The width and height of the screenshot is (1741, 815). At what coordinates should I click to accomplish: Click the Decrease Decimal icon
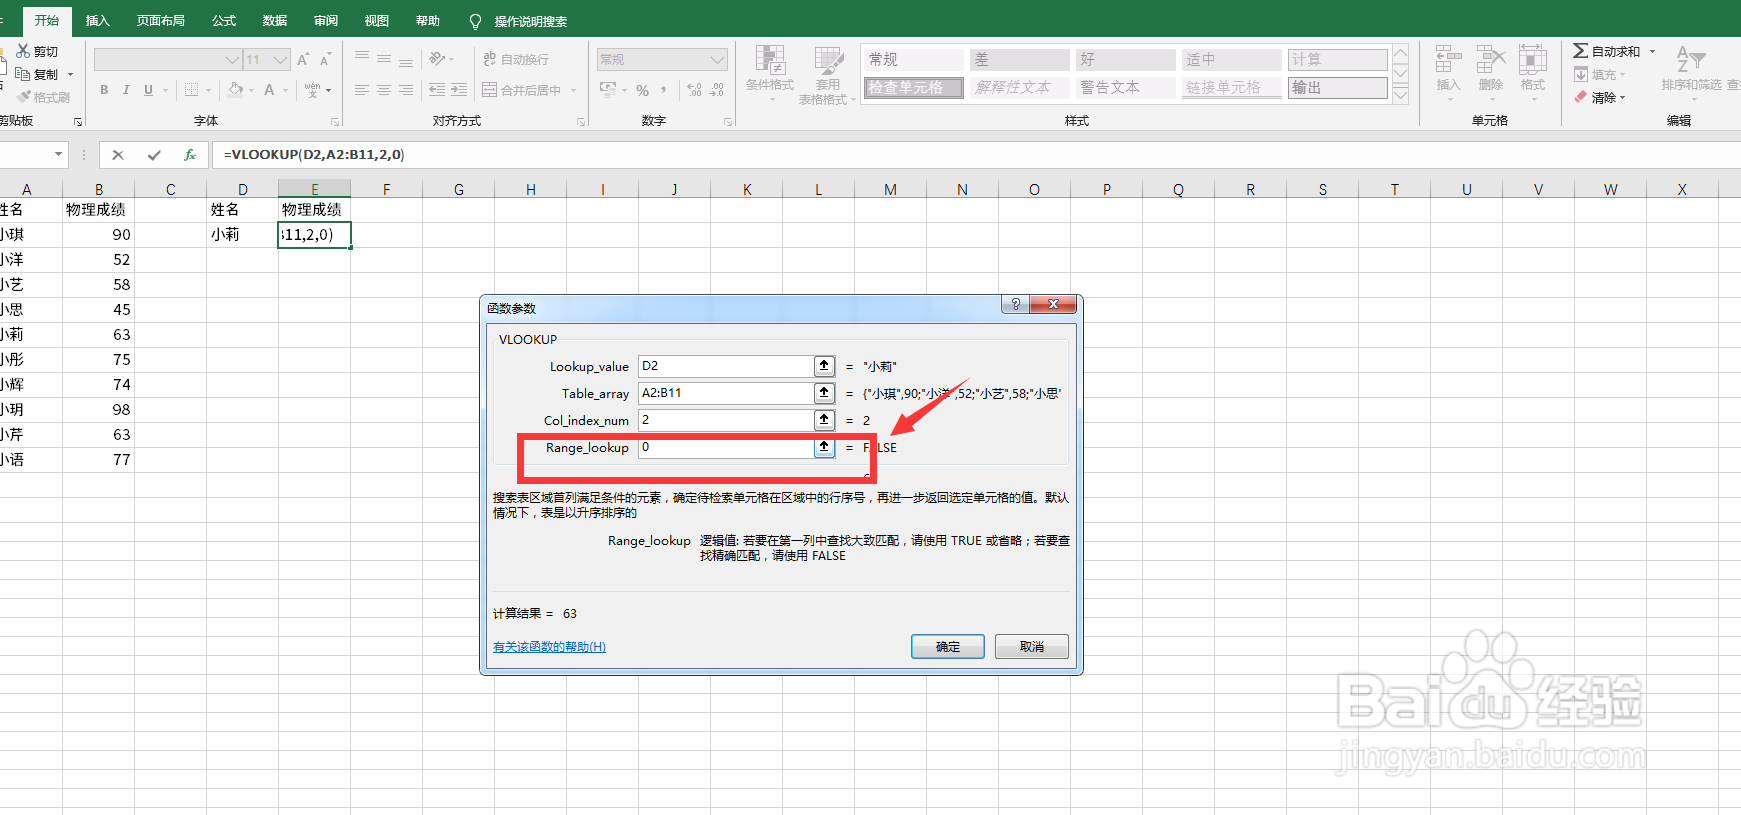pos(717,90)
